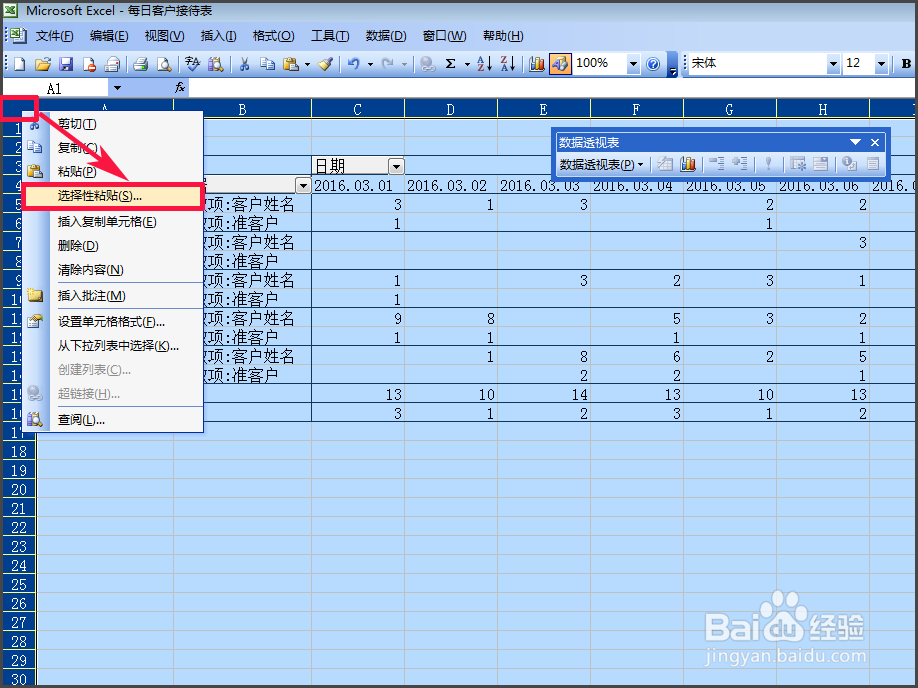Open the 数据透视表(P) menu dropdown
918x688 pixels.
point(602,165)
